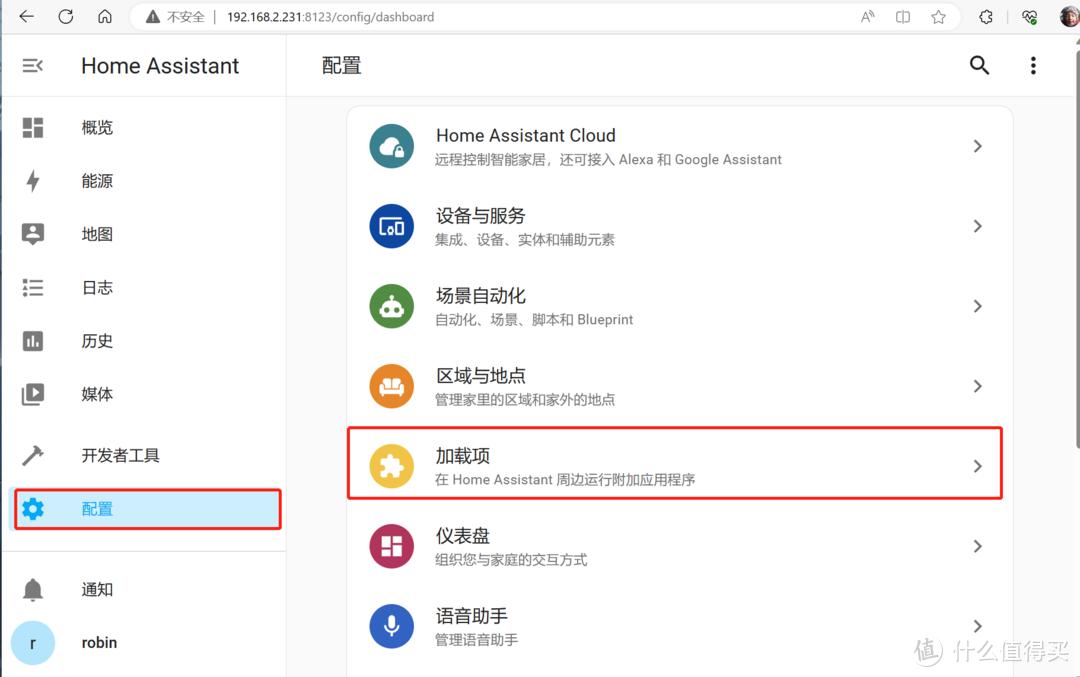This screenshot has height=677, width=1080.
Task: Select 配置 in the sidebar menu
Action: [97, 508]
